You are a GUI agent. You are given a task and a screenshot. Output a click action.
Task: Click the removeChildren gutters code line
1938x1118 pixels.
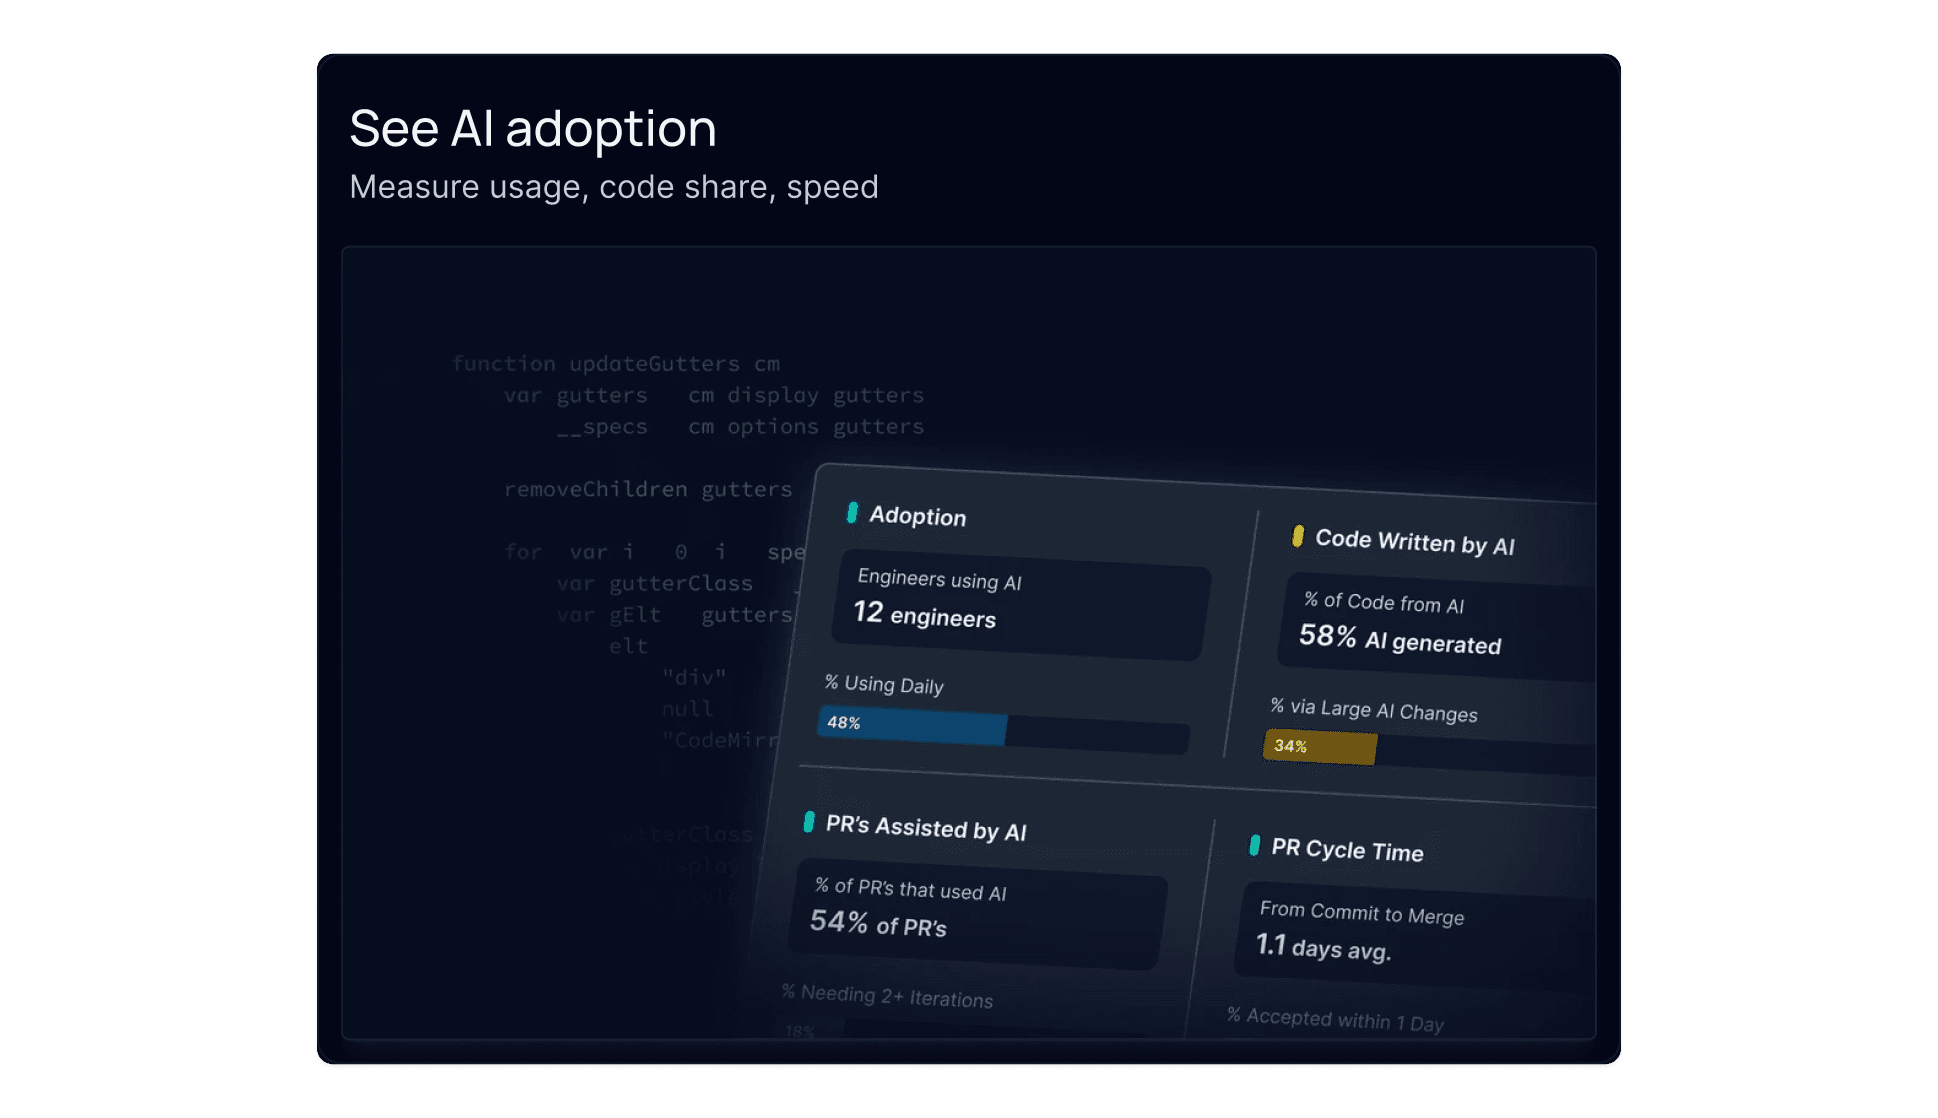[x=647, y=489]
